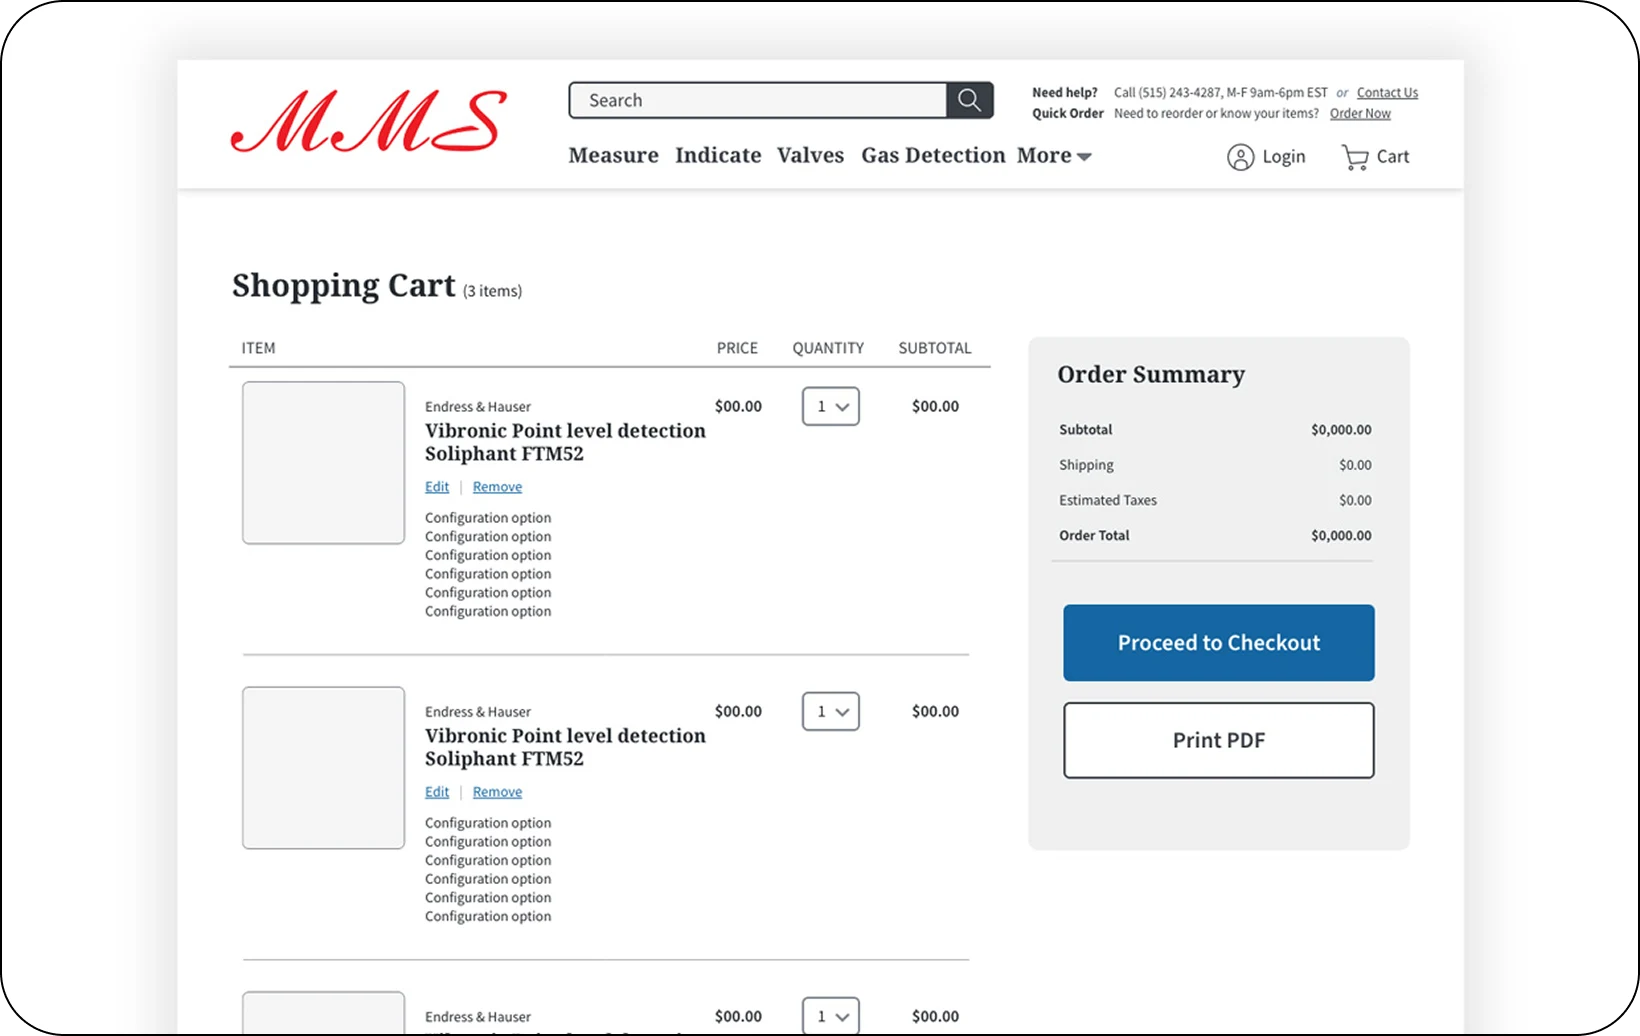1640x1036 pixels.
Task: Click the phone number help text
Action: [1220, 93]
